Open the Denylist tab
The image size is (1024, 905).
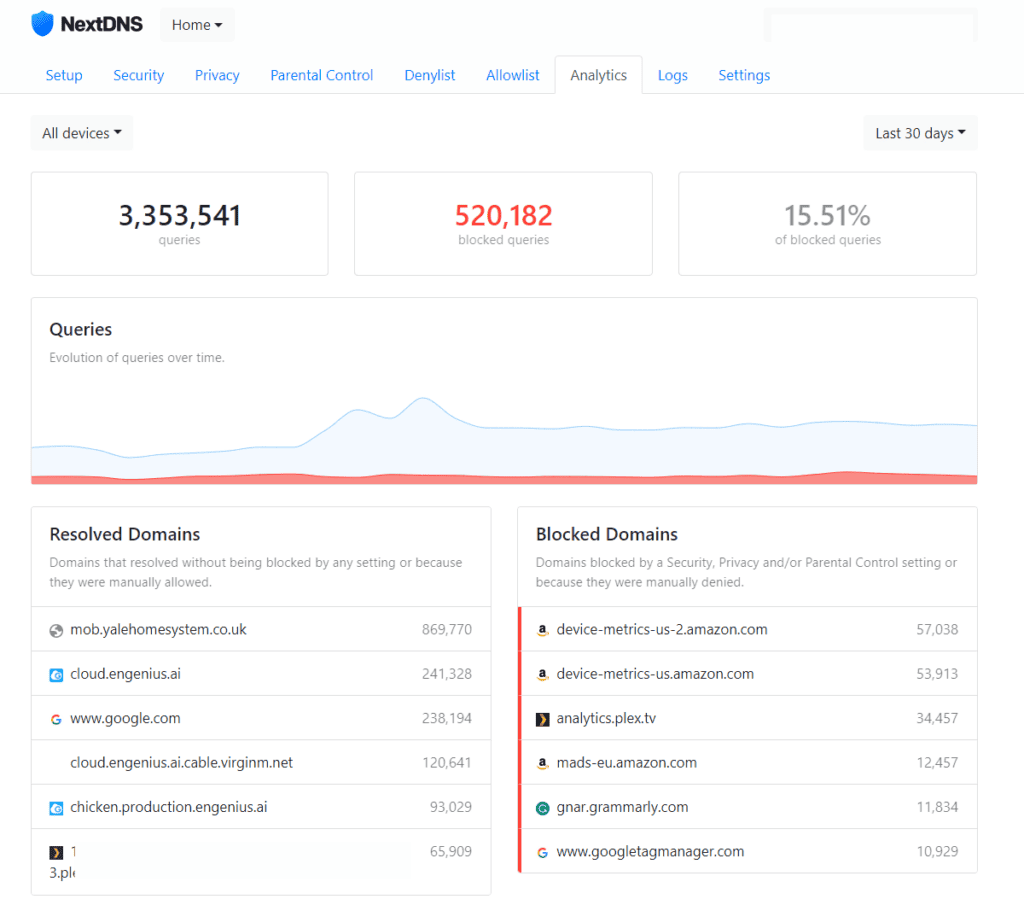click(429, 75)
